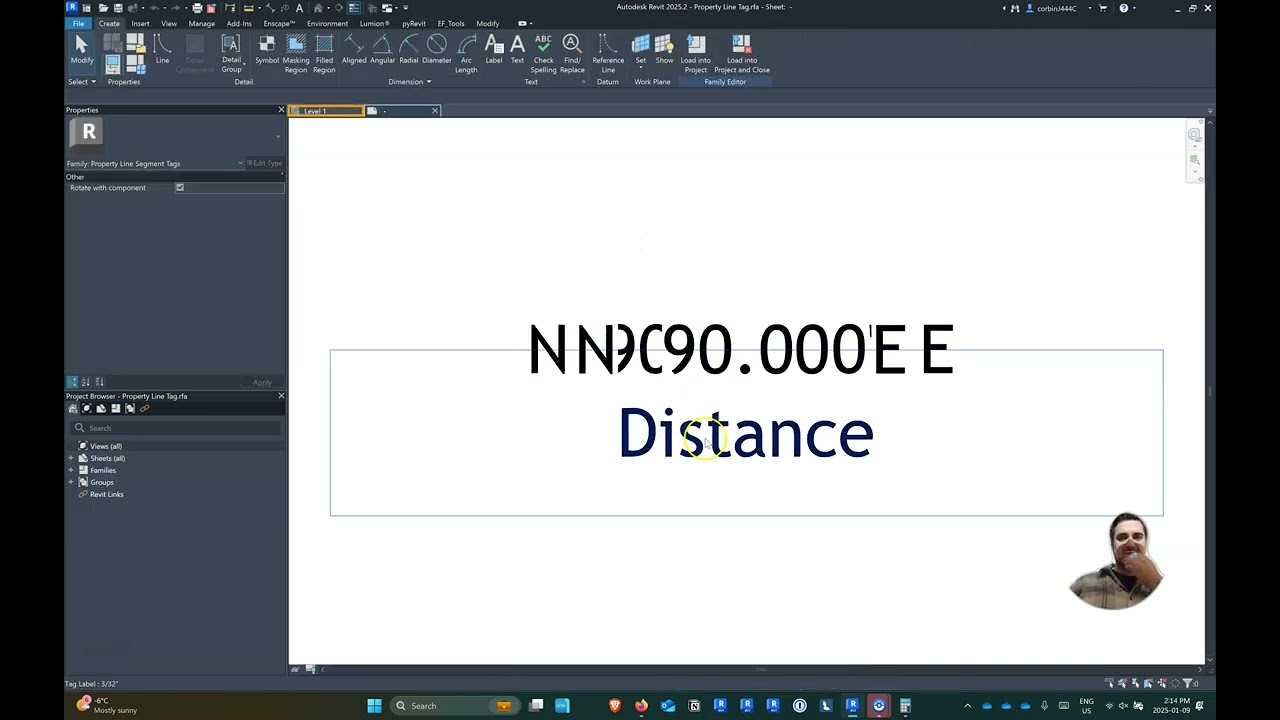Click the volume icon in system tray
The height and width of the screenshot is (720, 1280).
pyautogui.click(x=1123, y=706)
